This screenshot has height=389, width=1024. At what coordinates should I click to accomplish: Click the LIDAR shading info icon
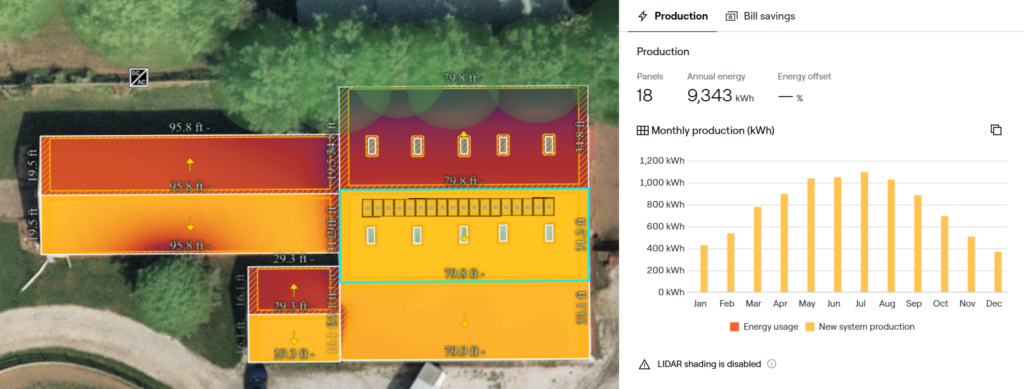point(771,364)
